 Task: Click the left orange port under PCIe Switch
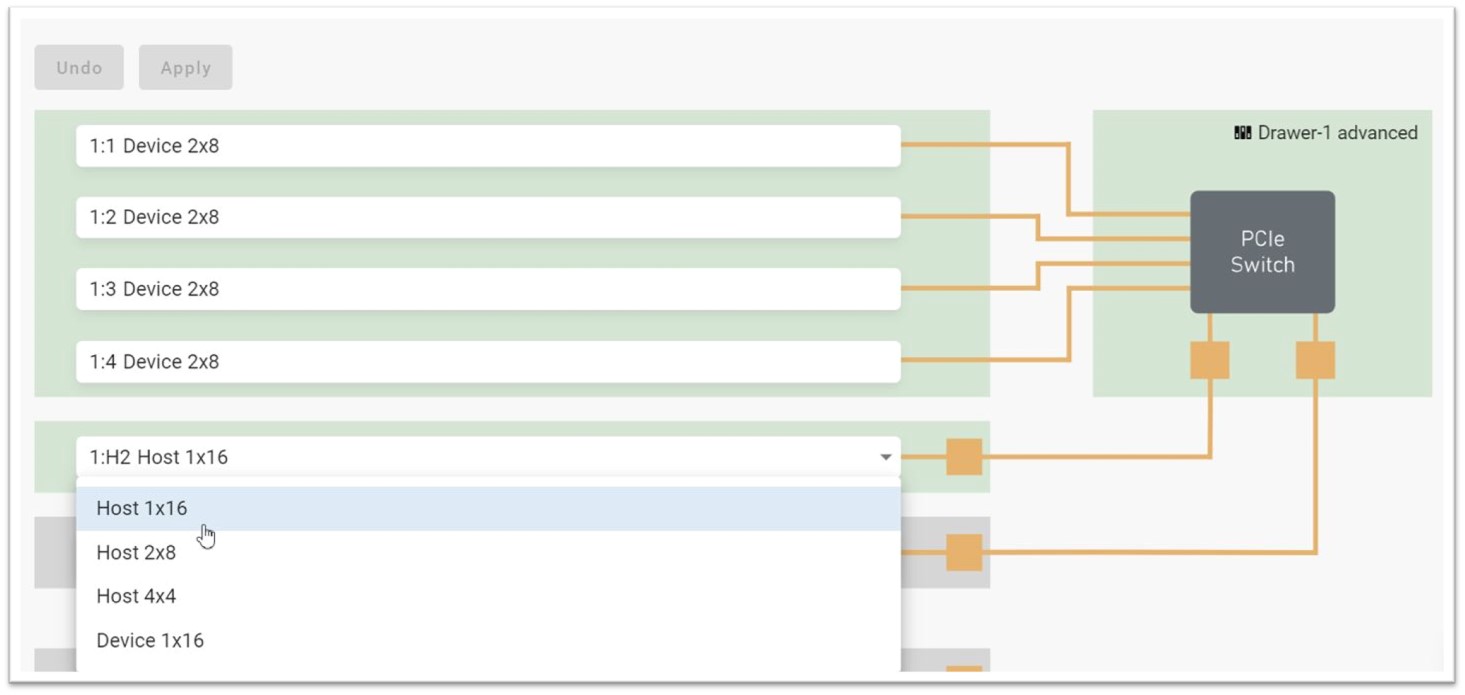click(x=1210, y=360)
